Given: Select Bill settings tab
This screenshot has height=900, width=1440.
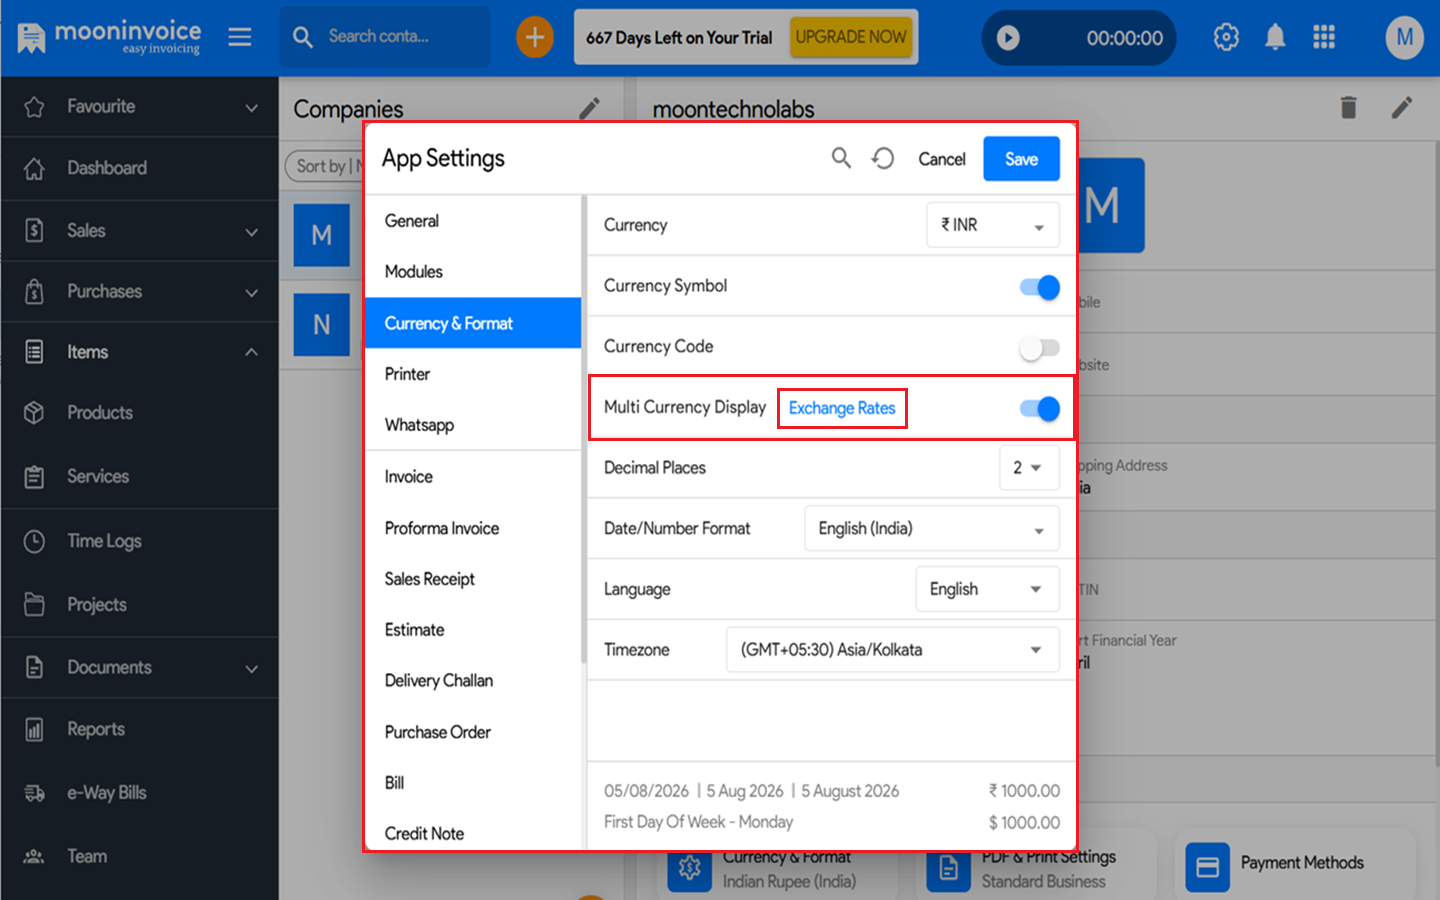Looking at the screenshot, I should click(x=473, y=783).
